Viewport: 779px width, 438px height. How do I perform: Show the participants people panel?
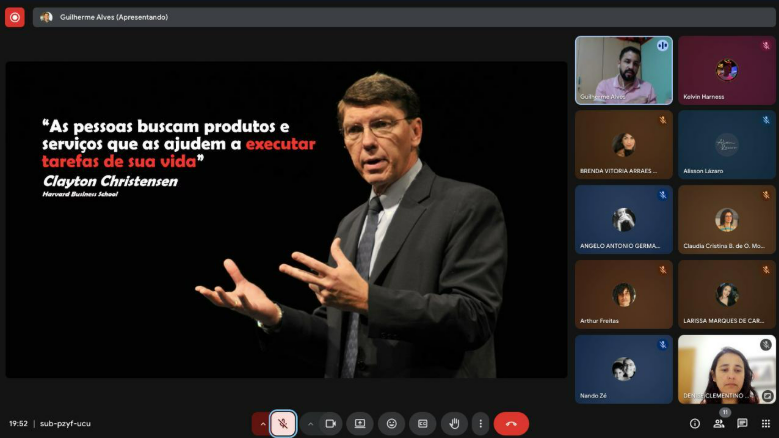coord(719,423)
